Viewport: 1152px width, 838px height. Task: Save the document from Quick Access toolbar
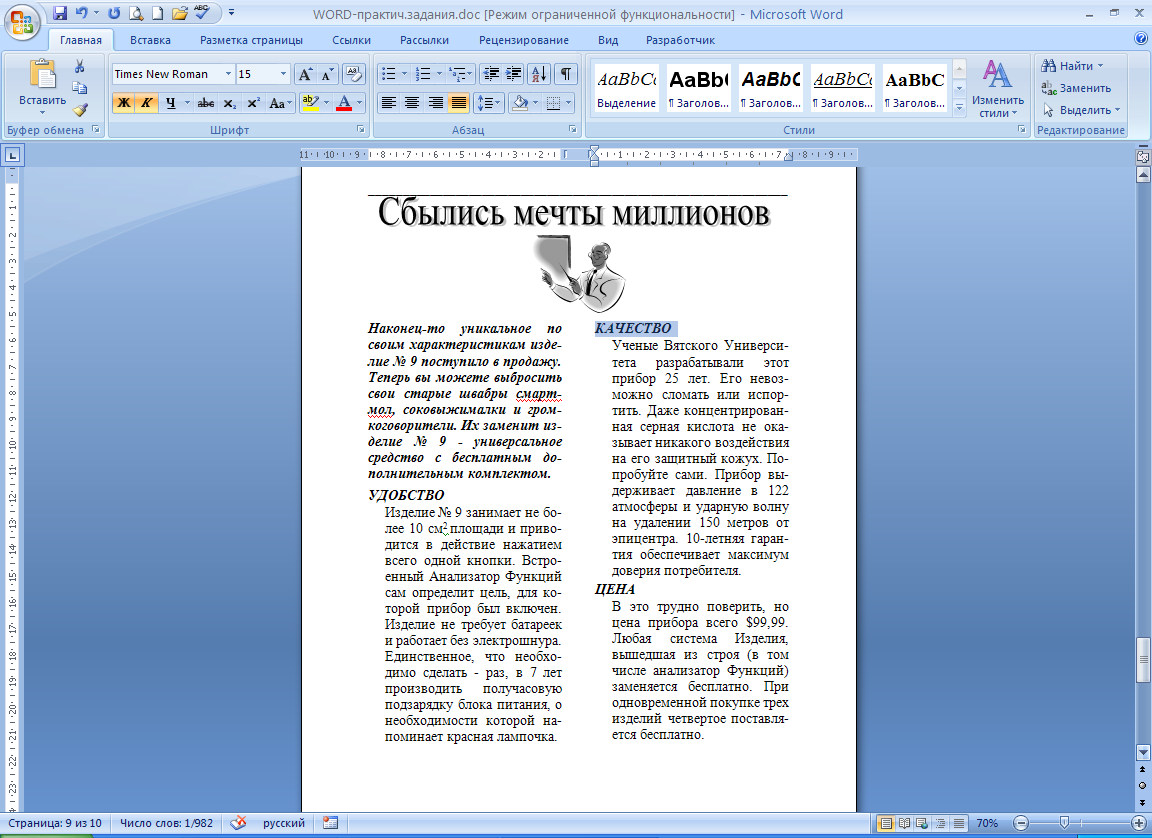click(x=60, y=13)
